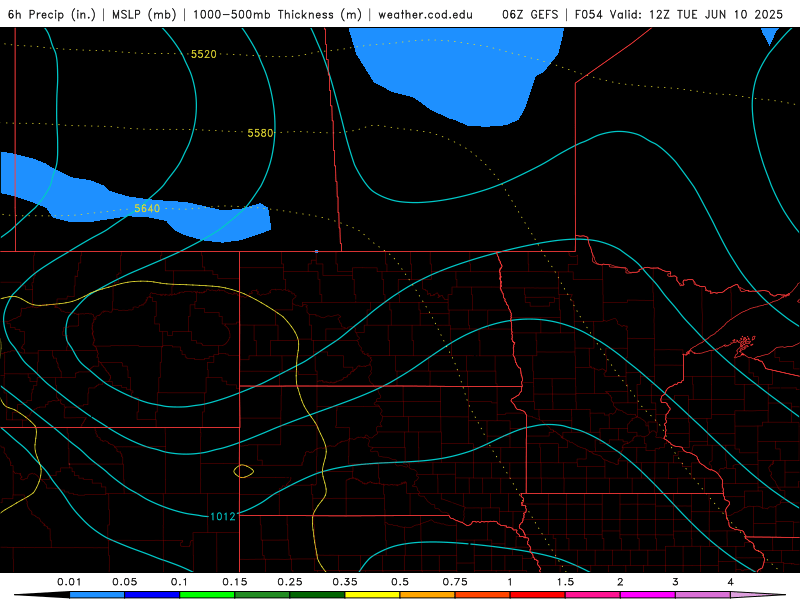Click the red 1 inch legend swatch
This screenshot has width=800, height=600.
coord(538,595)
